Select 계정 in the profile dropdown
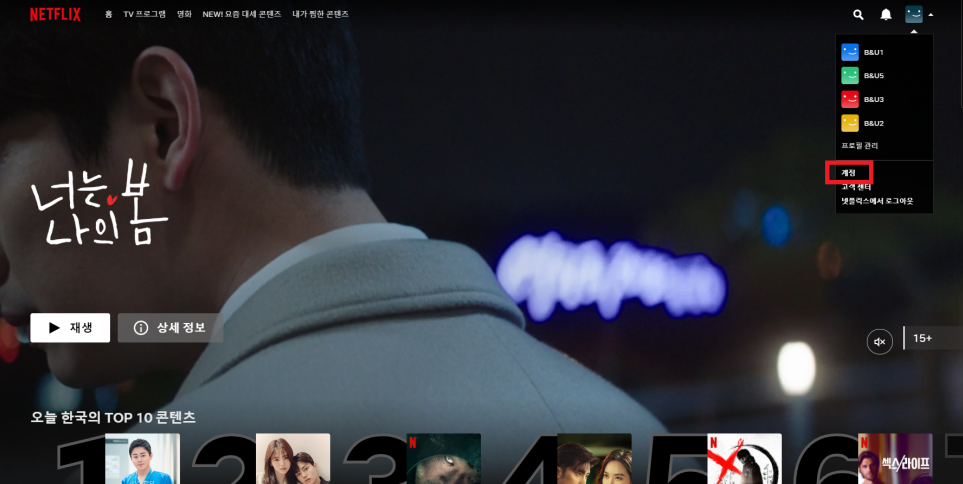 849,173
